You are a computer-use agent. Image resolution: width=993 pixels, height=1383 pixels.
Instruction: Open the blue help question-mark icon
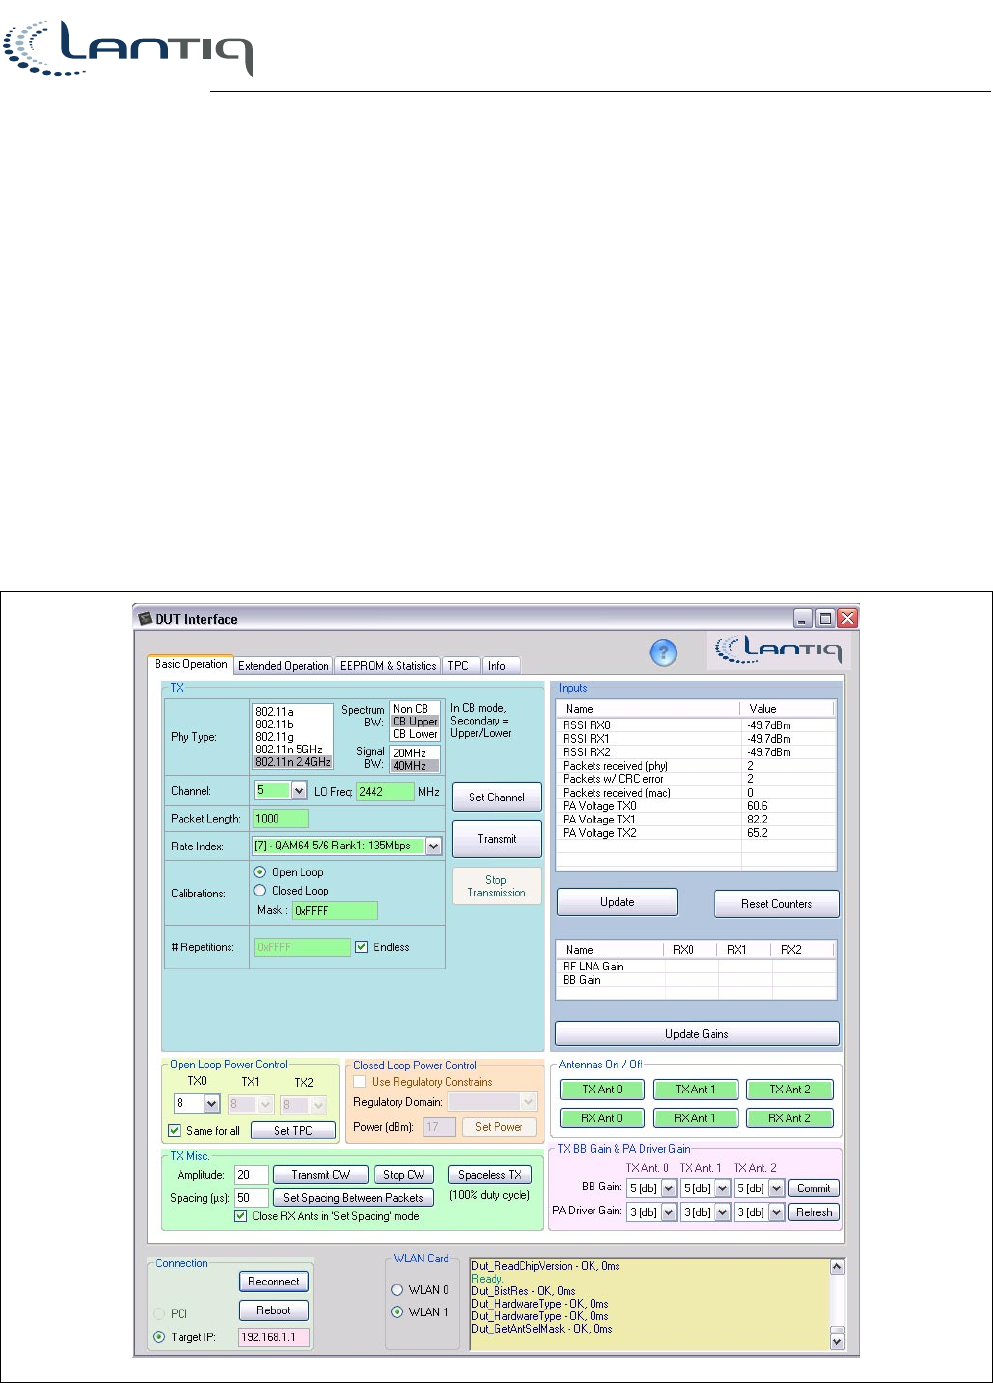click(663, 653)
